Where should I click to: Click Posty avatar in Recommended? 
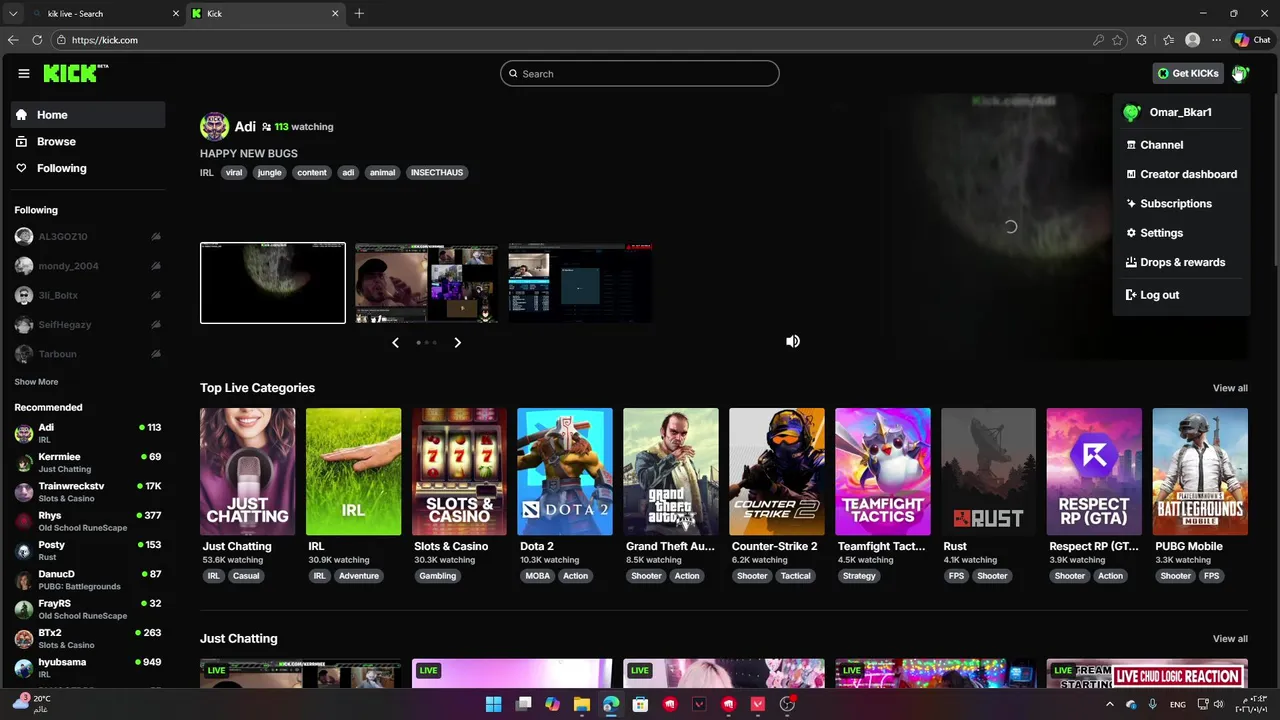pyautogui.click(x=24, y=551)
